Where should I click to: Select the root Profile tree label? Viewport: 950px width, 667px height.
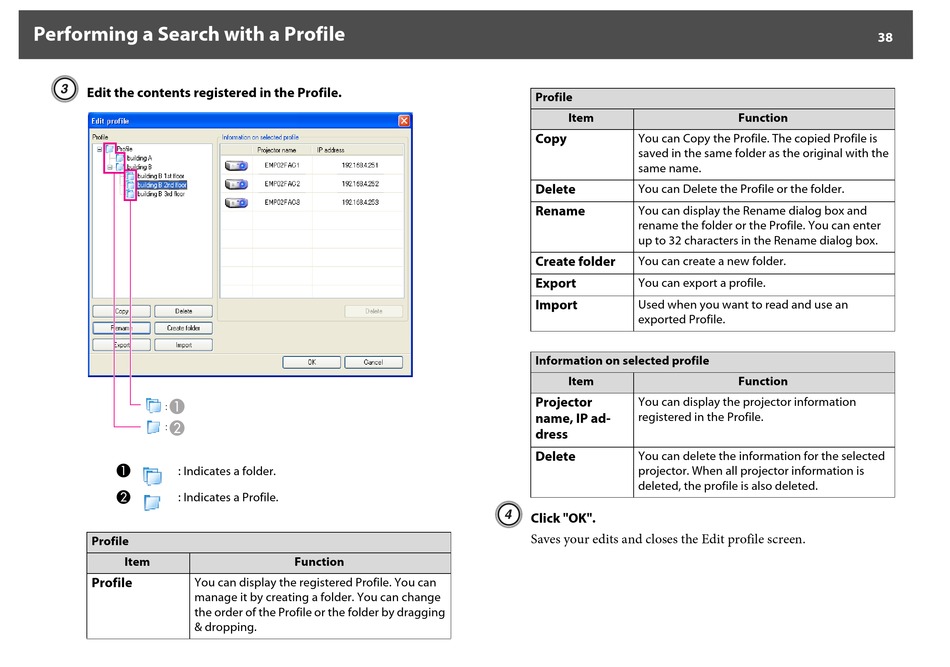[124, 149]
